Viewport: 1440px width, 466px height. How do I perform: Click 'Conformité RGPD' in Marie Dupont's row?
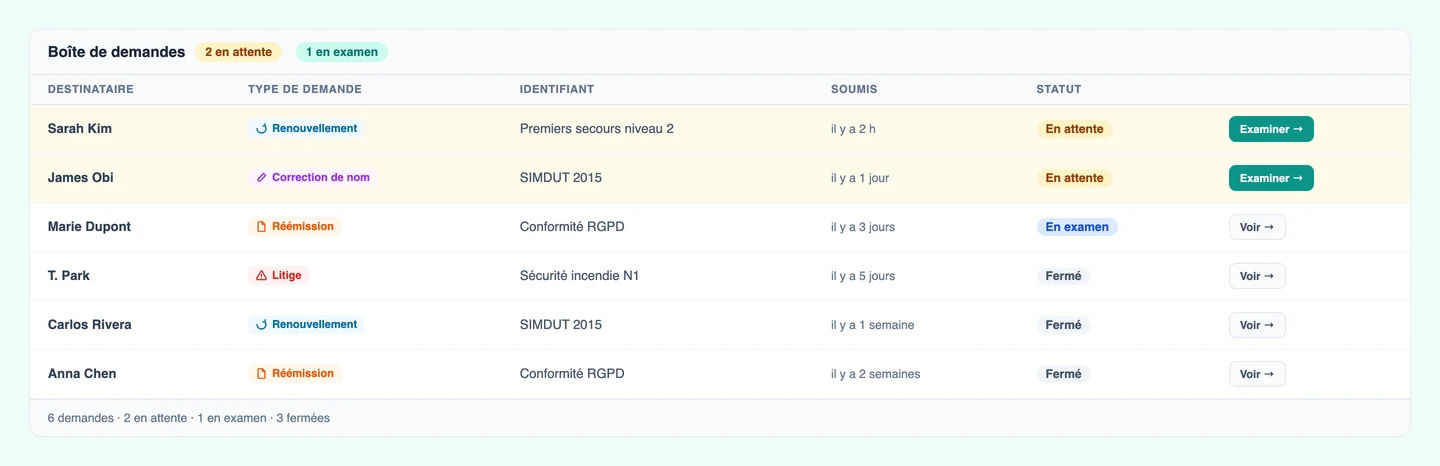tap(572, 227)
